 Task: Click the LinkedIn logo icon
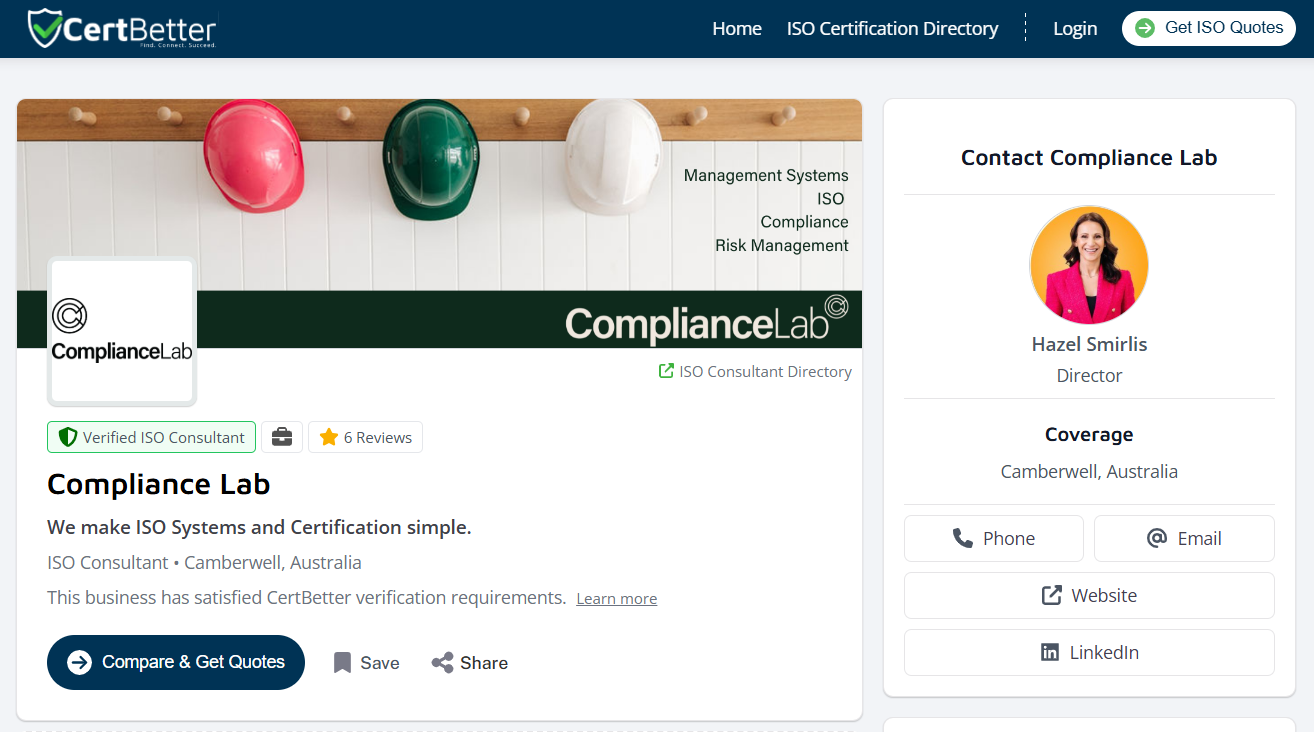tap(1050, 652)
